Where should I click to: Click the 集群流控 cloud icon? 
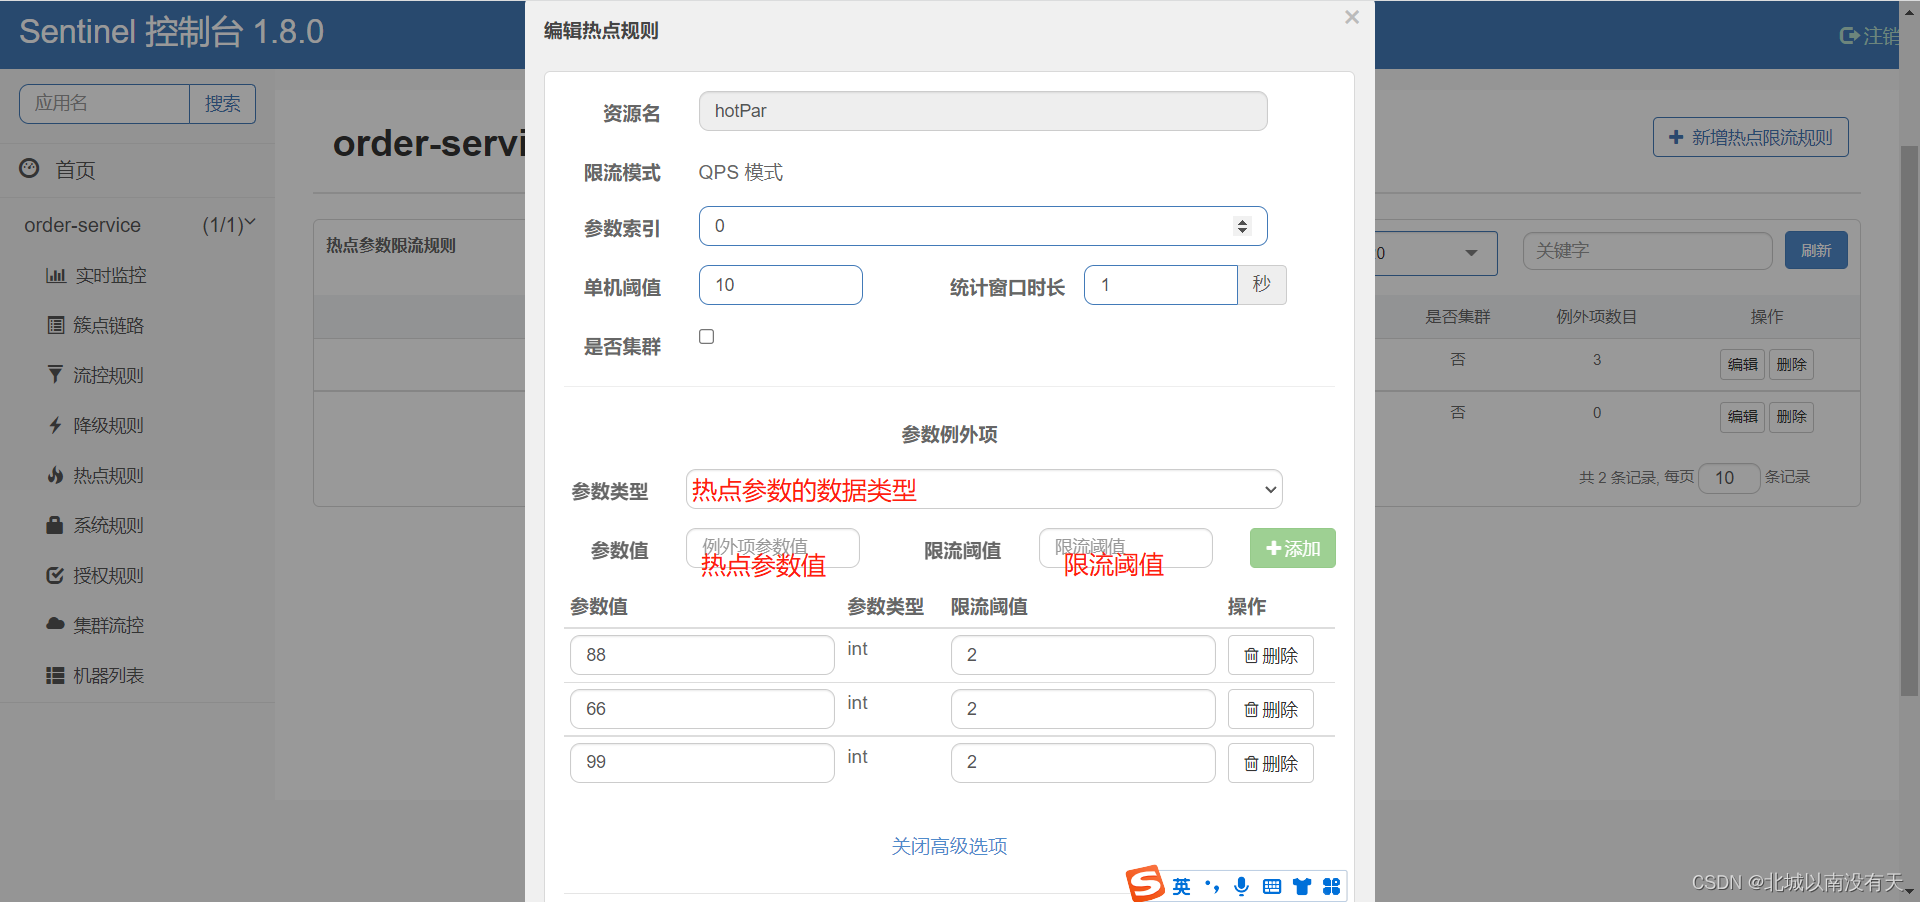click(x=55, y=624)
